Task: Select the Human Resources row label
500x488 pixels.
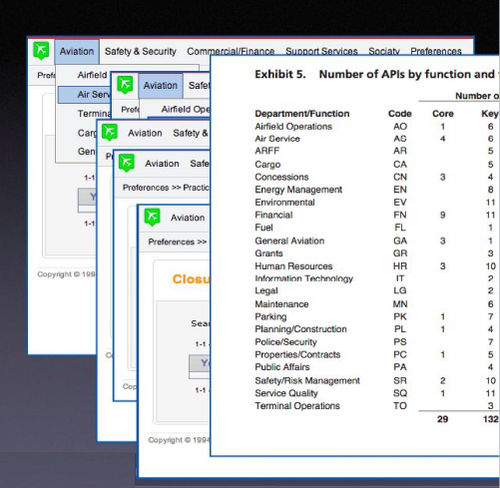Action: pyautogui.click(x=294, y=266)
